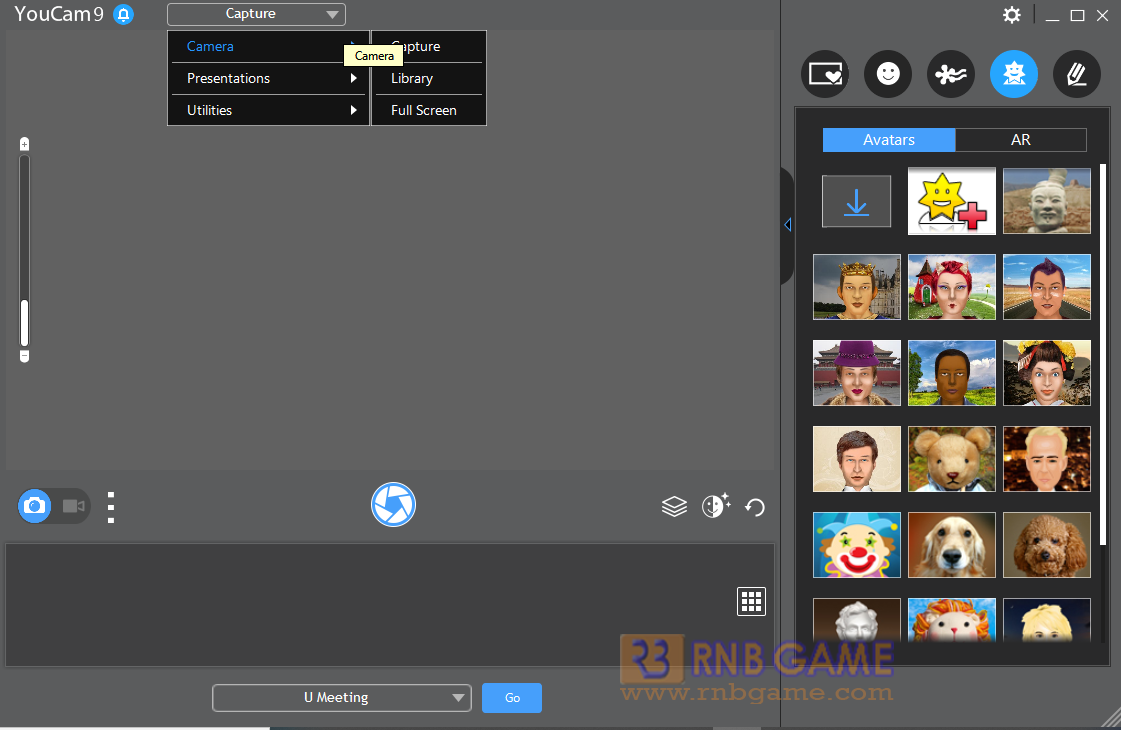
Task: Open the emoticons effects panel
Action: (x=888, y=74)
